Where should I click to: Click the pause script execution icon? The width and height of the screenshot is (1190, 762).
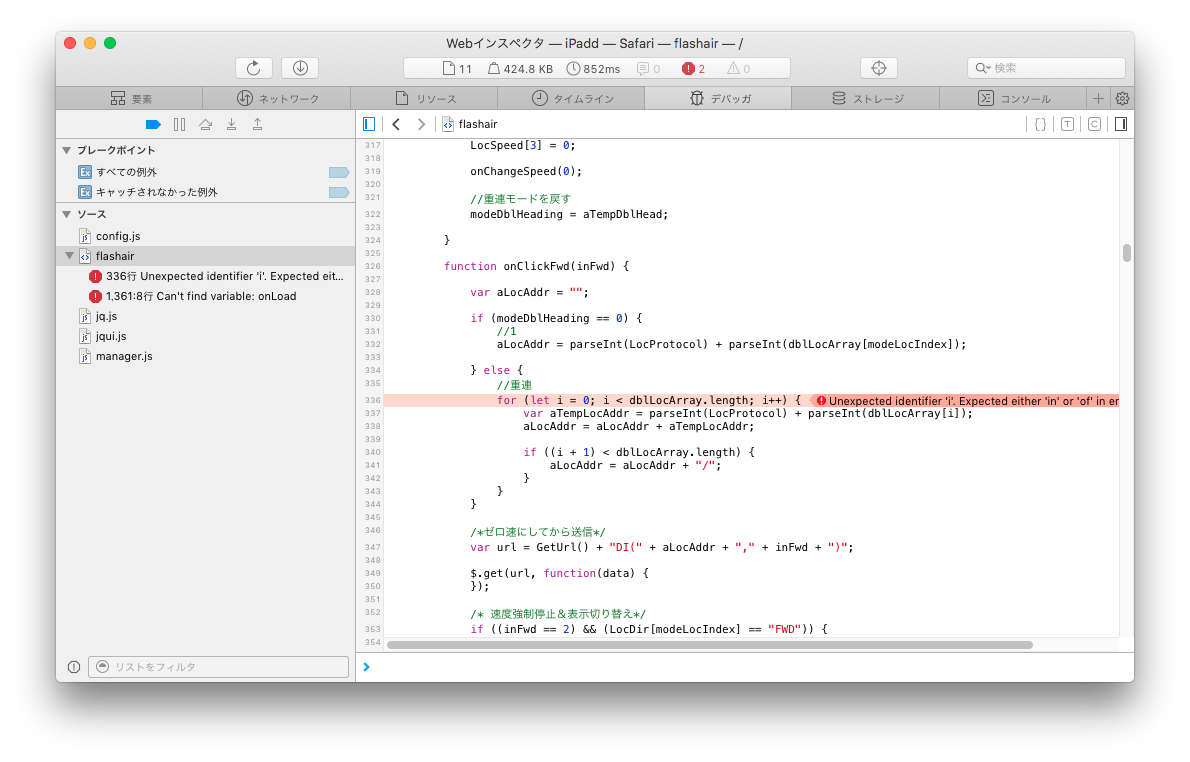[x=179, y=124]
